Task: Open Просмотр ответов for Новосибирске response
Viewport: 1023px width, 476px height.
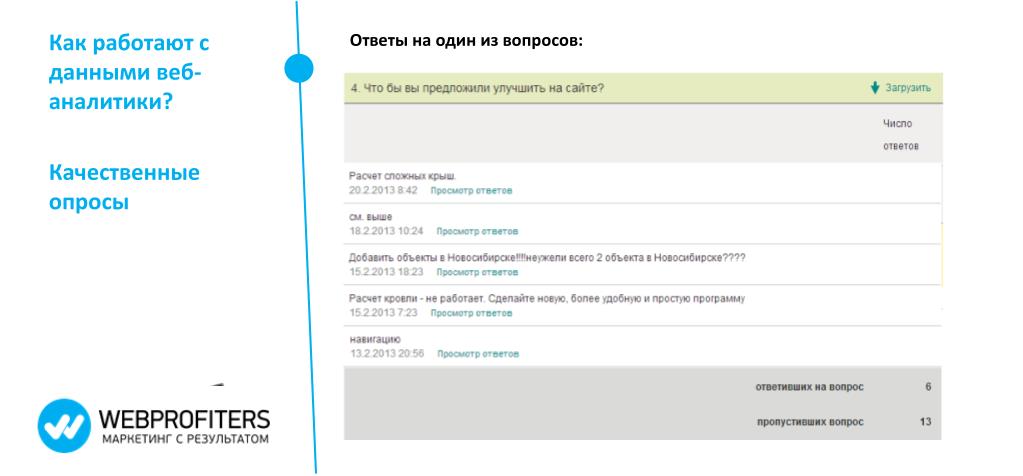Action: [478, 272]
